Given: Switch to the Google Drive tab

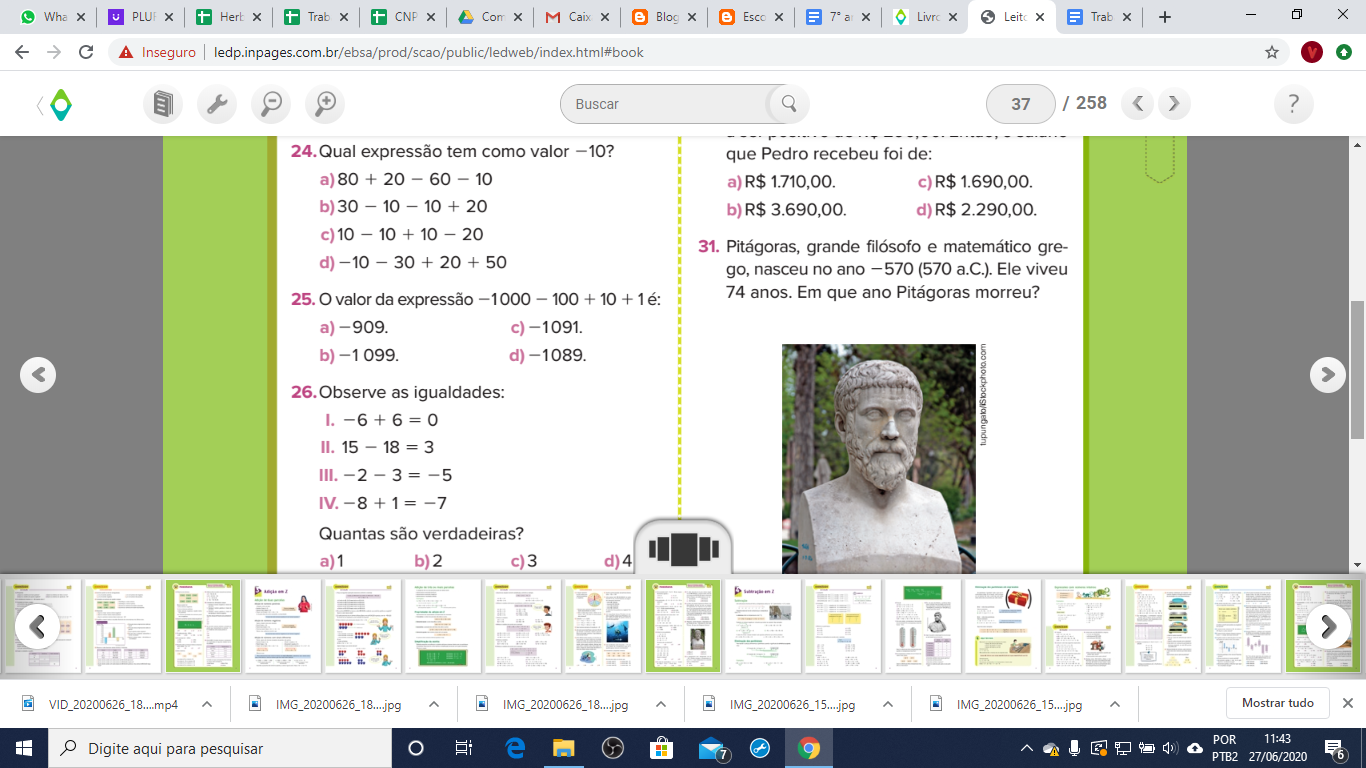Looking at the screenshot, I should click(488, 17).
